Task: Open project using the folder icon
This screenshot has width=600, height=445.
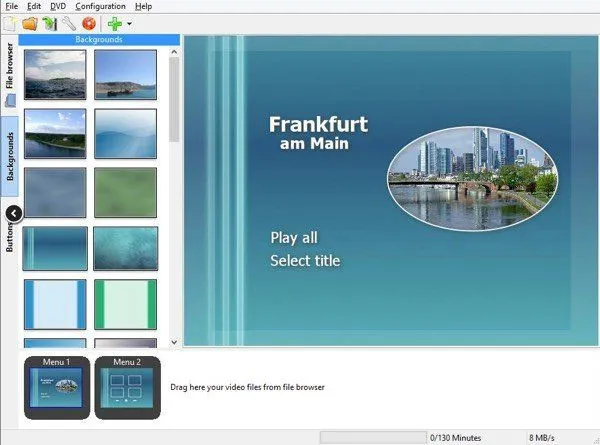Action: tap(29, 23)
